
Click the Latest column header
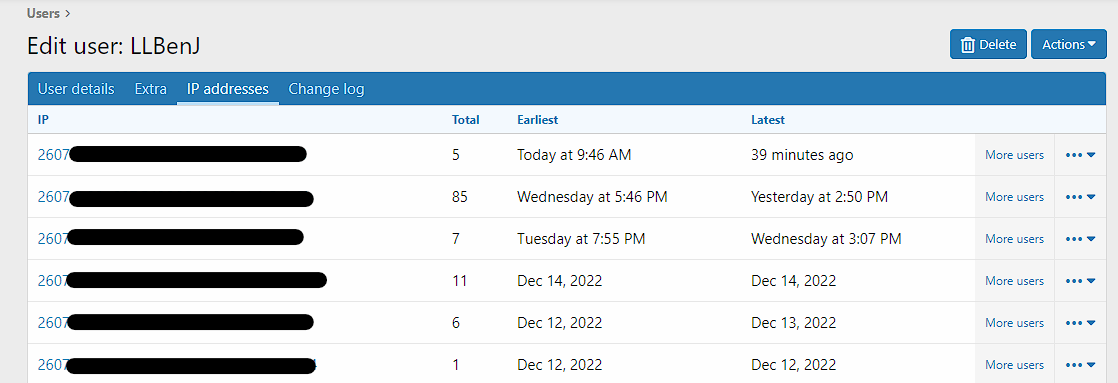coord(768,120)
